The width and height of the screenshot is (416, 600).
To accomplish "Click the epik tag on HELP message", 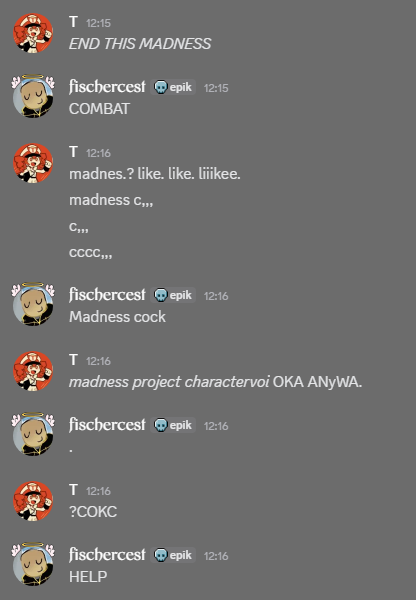I will pos(173,555).
